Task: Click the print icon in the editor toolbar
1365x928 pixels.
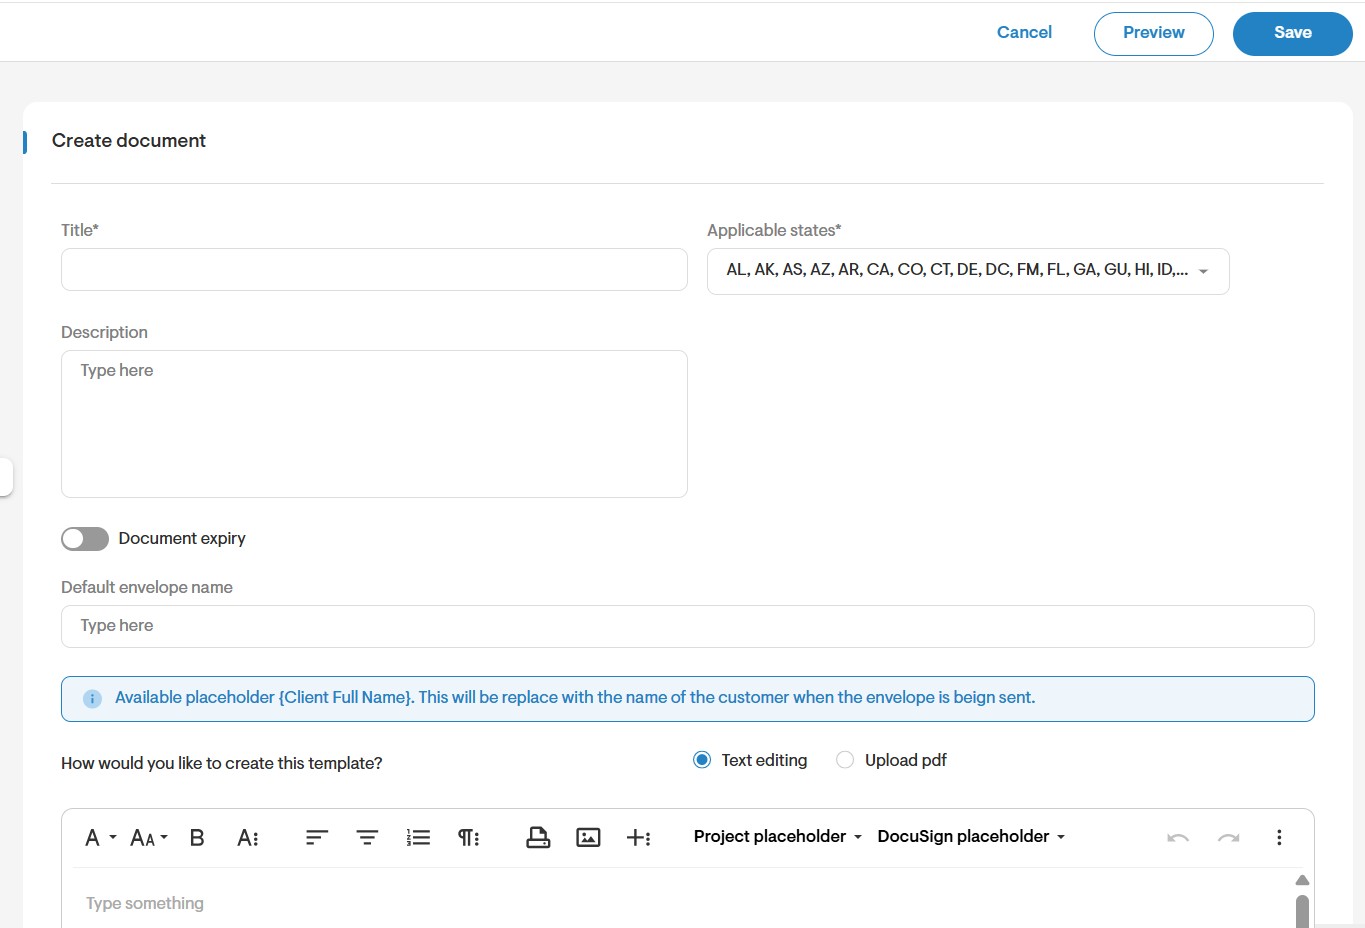Action: (538, 837)
